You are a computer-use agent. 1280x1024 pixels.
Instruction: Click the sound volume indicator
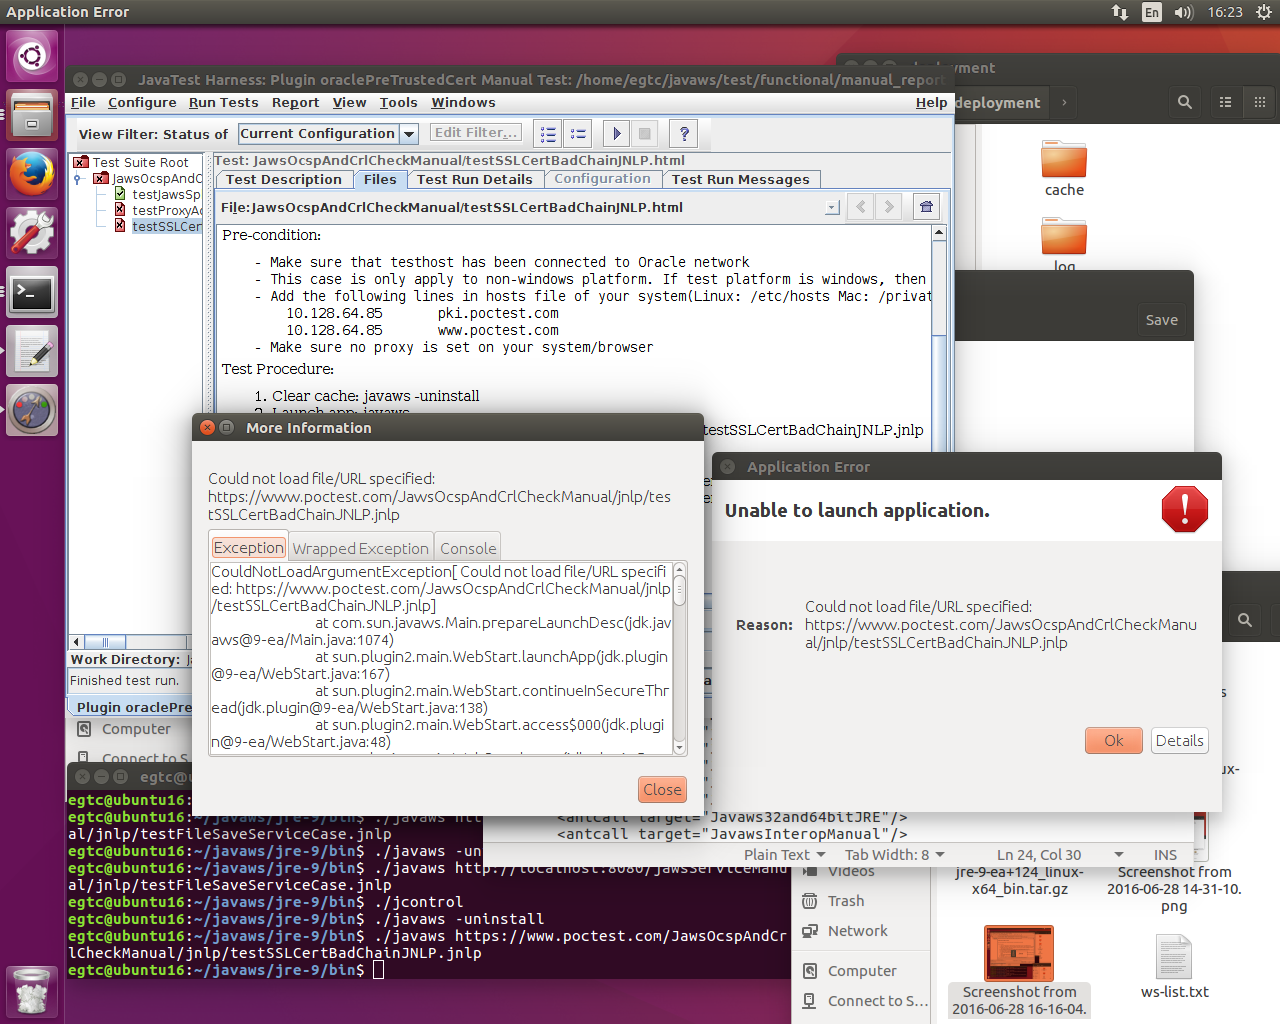(x=1184, y=12)
